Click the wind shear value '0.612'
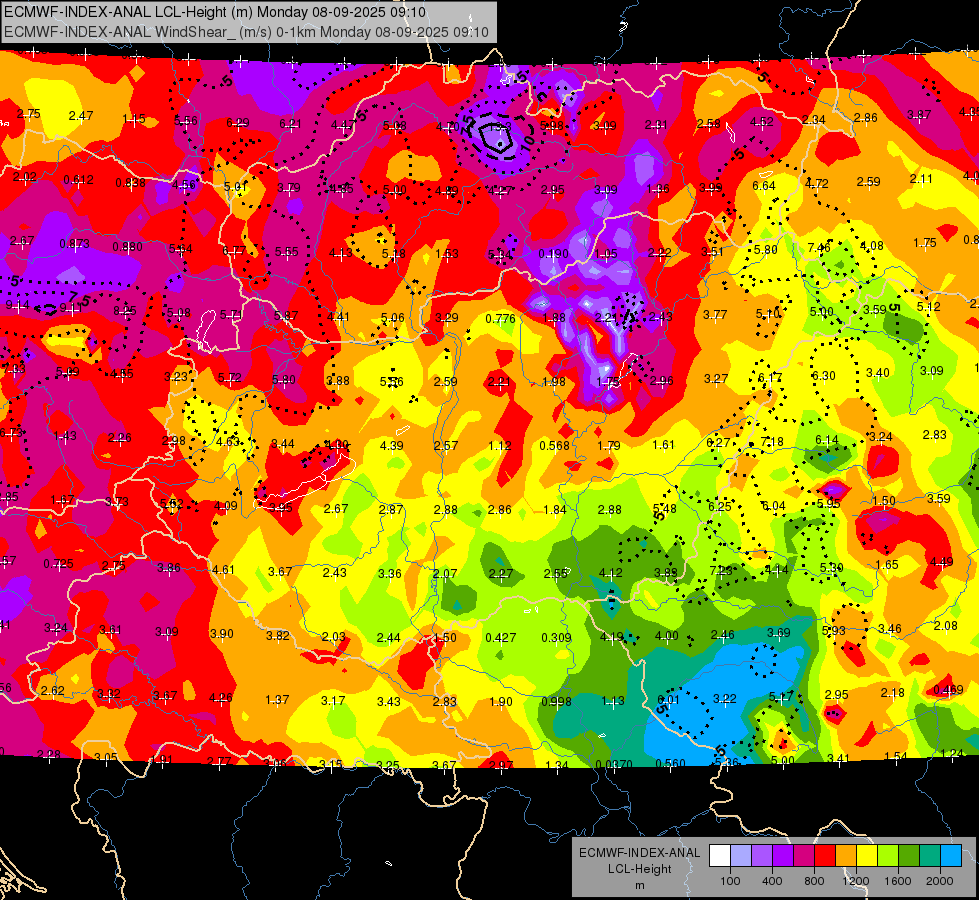 pos(79,180)
